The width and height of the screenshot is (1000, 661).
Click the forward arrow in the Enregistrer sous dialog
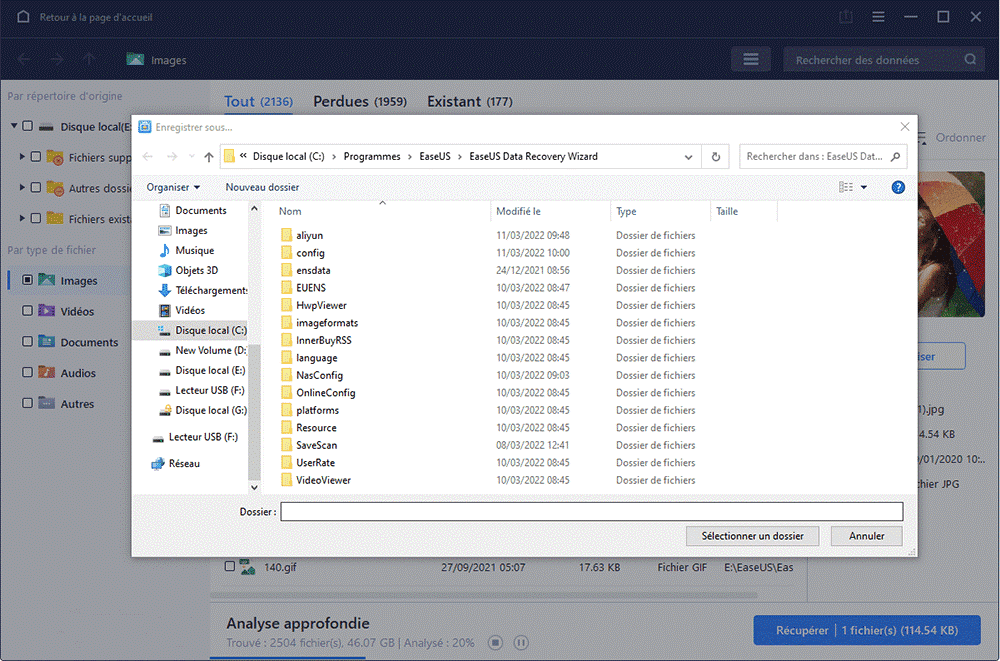pyautogui.click(x=172, y=156)
